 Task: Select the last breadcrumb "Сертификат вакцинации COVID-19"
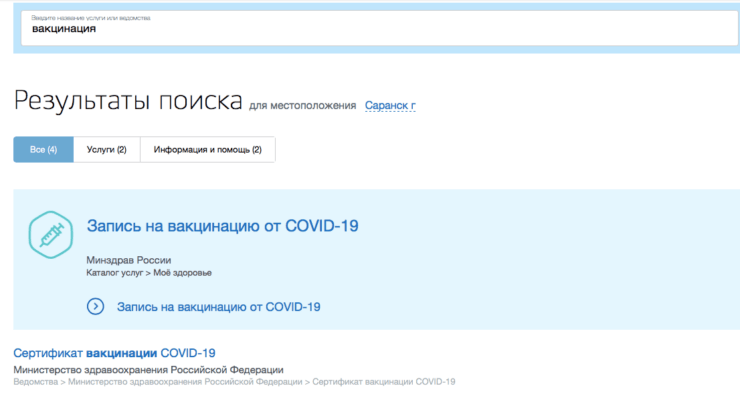coord(383,381)
